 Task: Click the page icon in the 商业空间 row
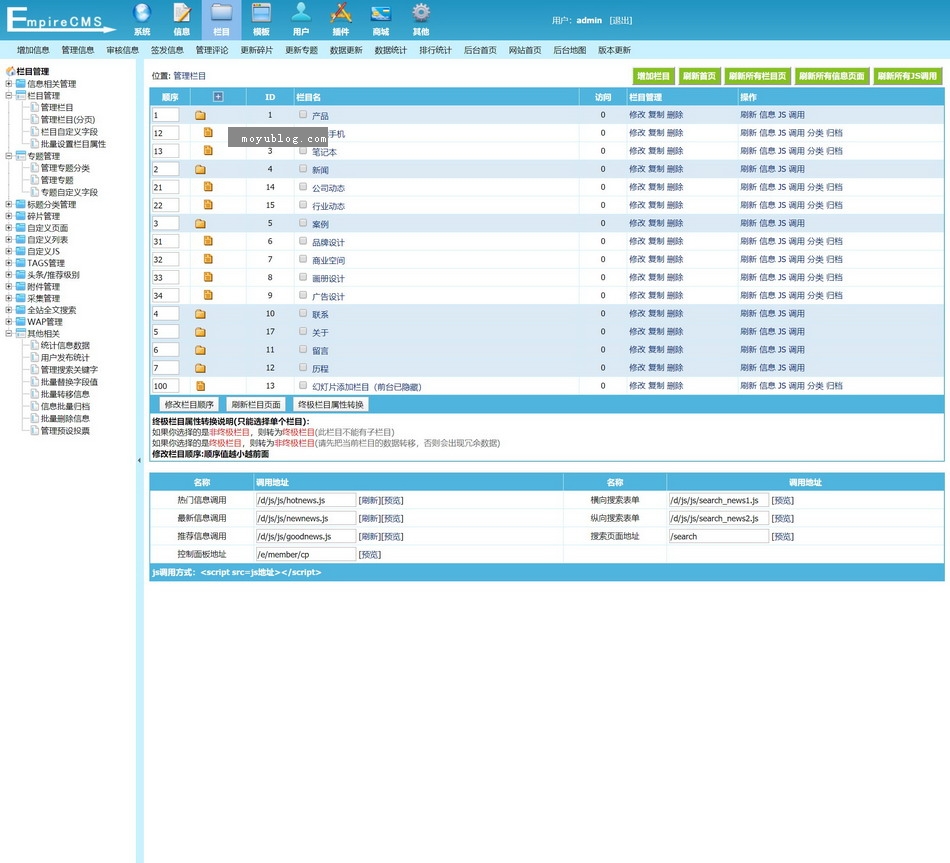[x=208, y=259]
